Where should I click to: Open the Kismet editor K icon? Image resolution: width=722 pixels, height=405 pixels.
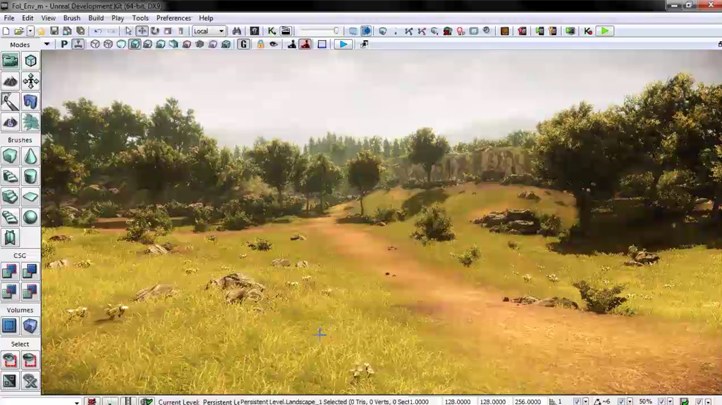[x=272, y=31]
